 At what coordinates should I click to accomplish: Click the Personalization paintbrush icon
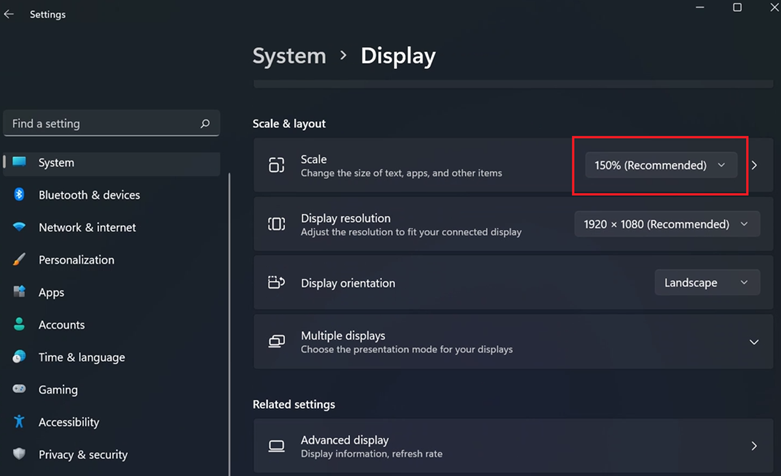coord(19,260)
